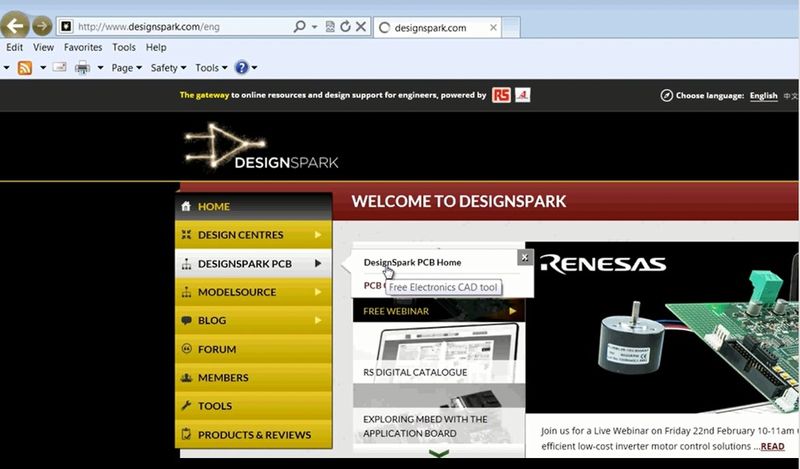Screen dimensions: 800x469
Task: Expand the DESIGNSPARK PCB arrow
Action: pos(318,263)
